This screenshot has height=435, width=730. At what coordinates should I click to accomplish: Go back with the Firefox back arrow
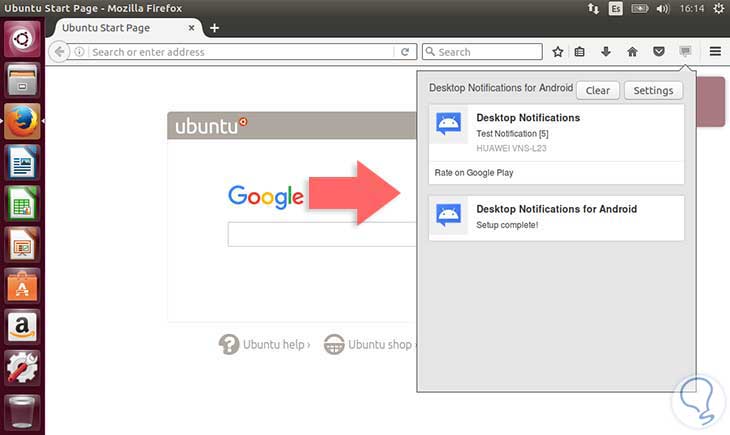[x=59, y=52]
